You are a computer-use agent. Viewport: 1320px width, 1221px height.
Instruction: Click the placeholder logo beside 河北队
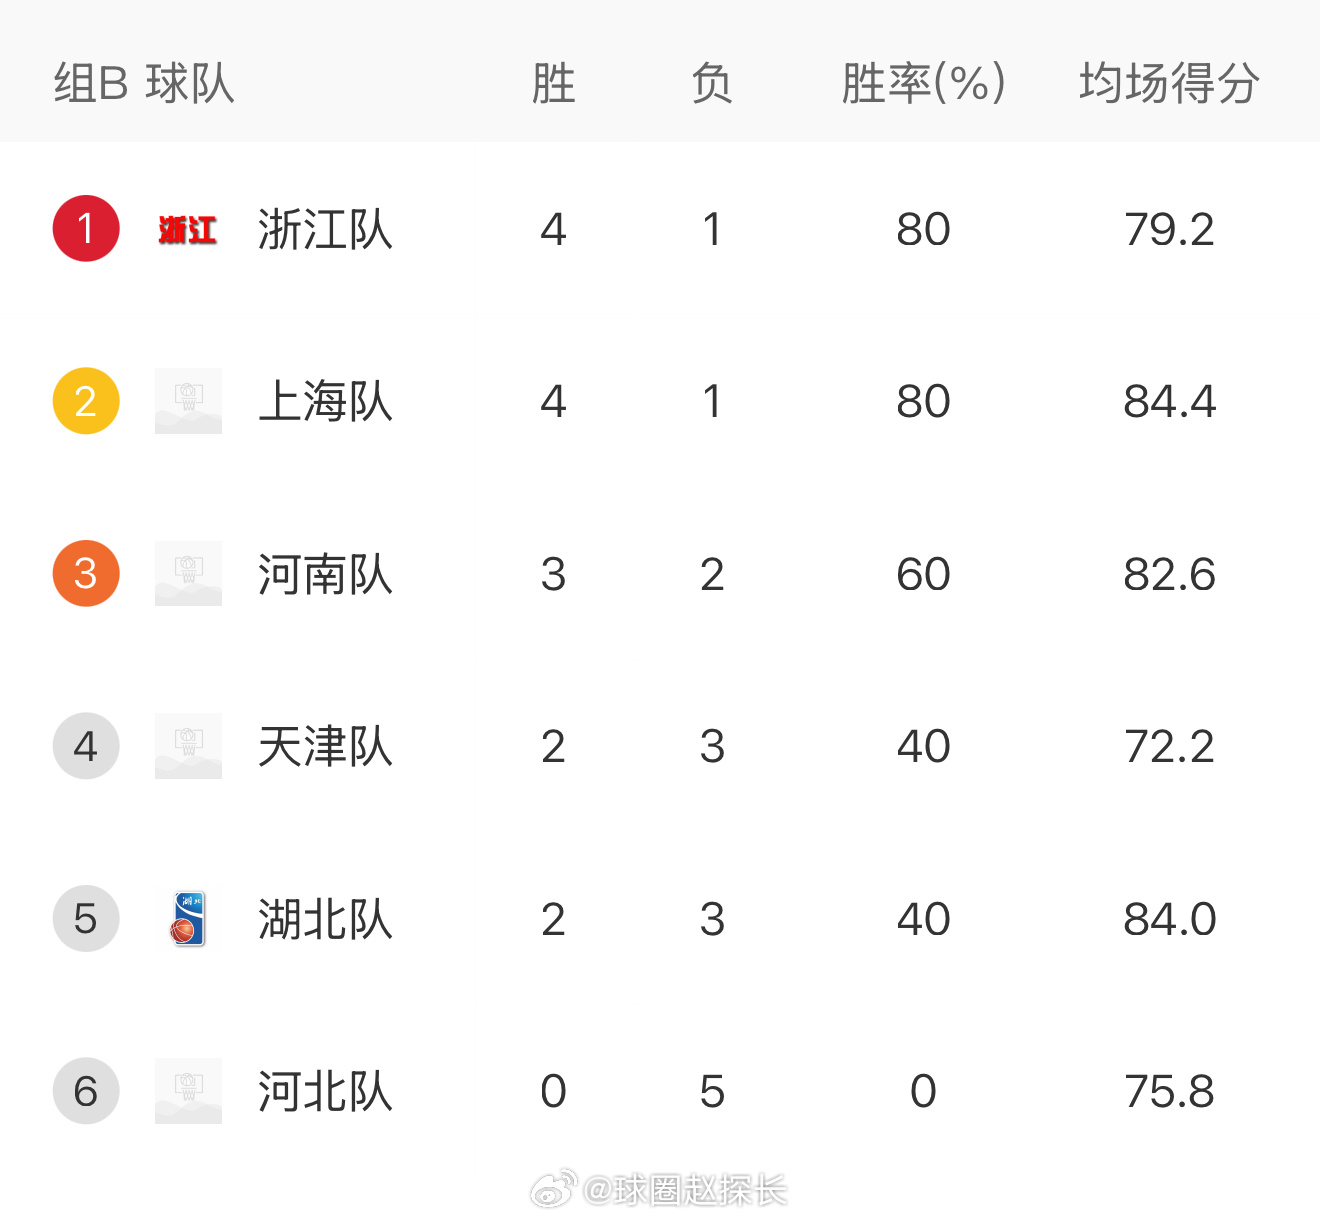pos(188,1091)
